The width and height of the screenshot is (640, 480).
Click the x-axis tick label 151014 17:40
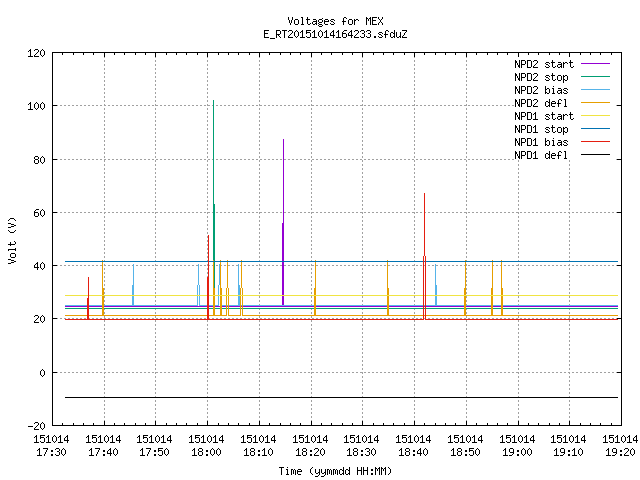pos(103,446)
